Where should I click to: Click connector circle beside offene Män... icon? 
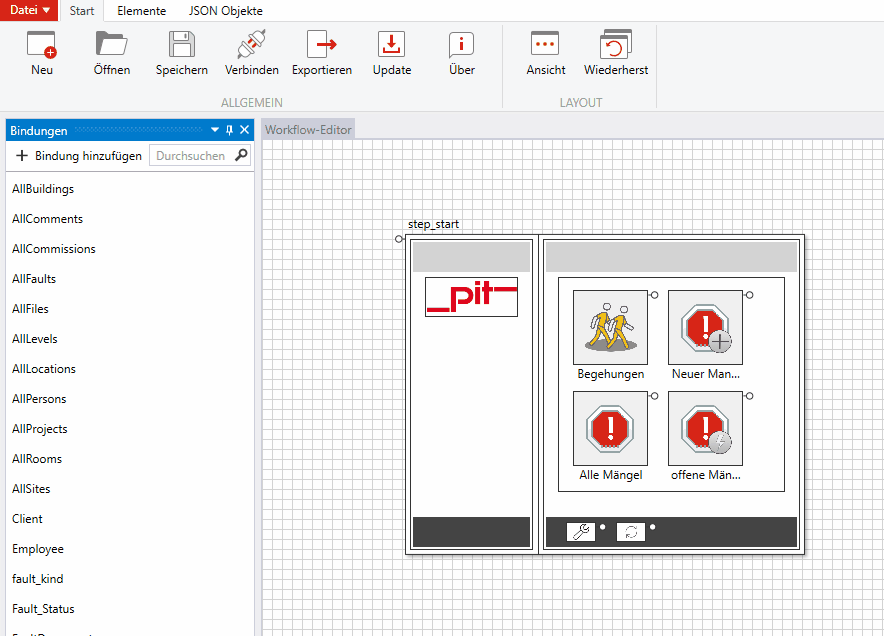(x=749, y=396)
